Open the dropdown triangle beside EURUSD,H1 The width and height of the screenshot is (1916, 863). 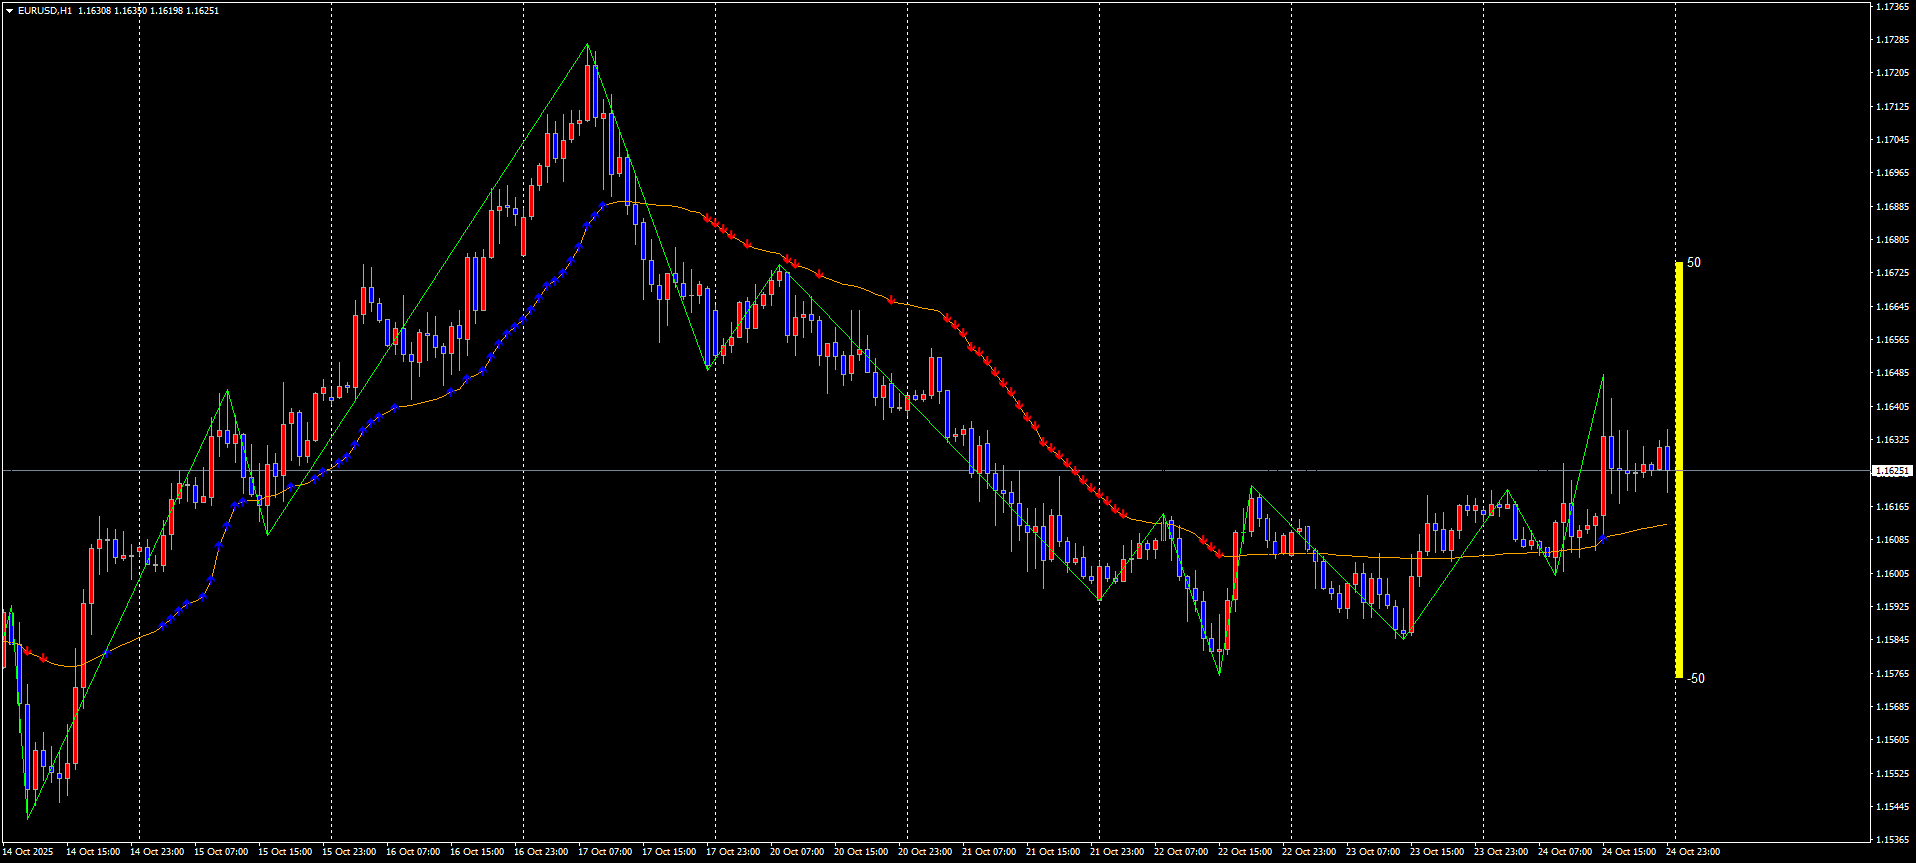tap(9, 11)
